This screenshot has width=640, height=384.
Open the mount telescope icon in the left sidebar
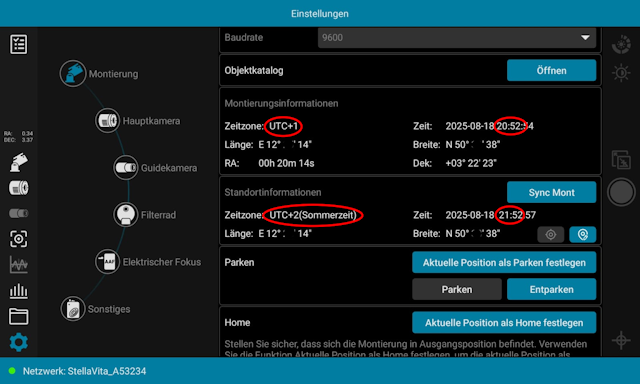coord(19,162)
